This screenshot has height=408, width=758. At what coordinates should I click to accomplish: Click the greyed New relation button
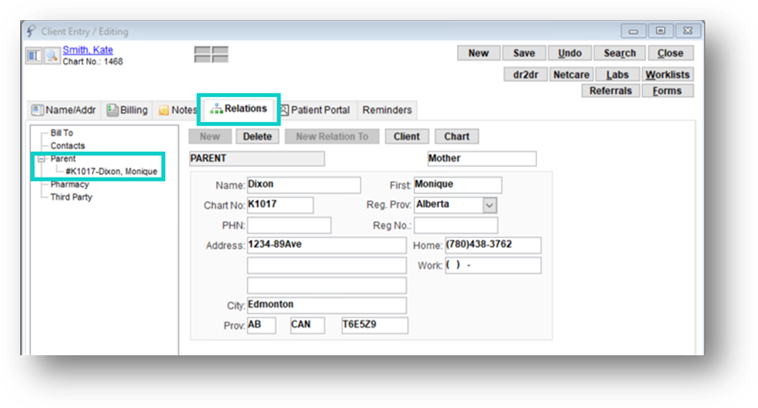tap(210, 137)
